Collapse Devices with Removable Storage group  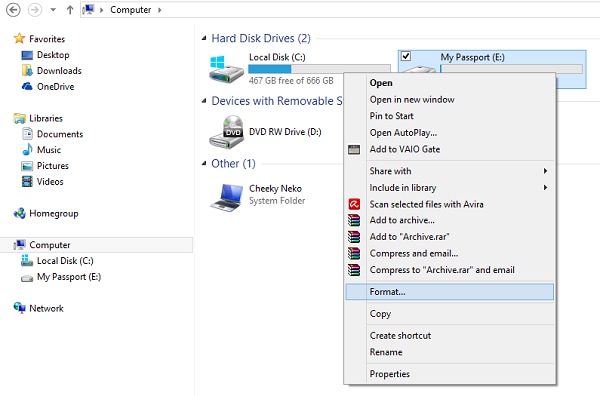[204, 101]
